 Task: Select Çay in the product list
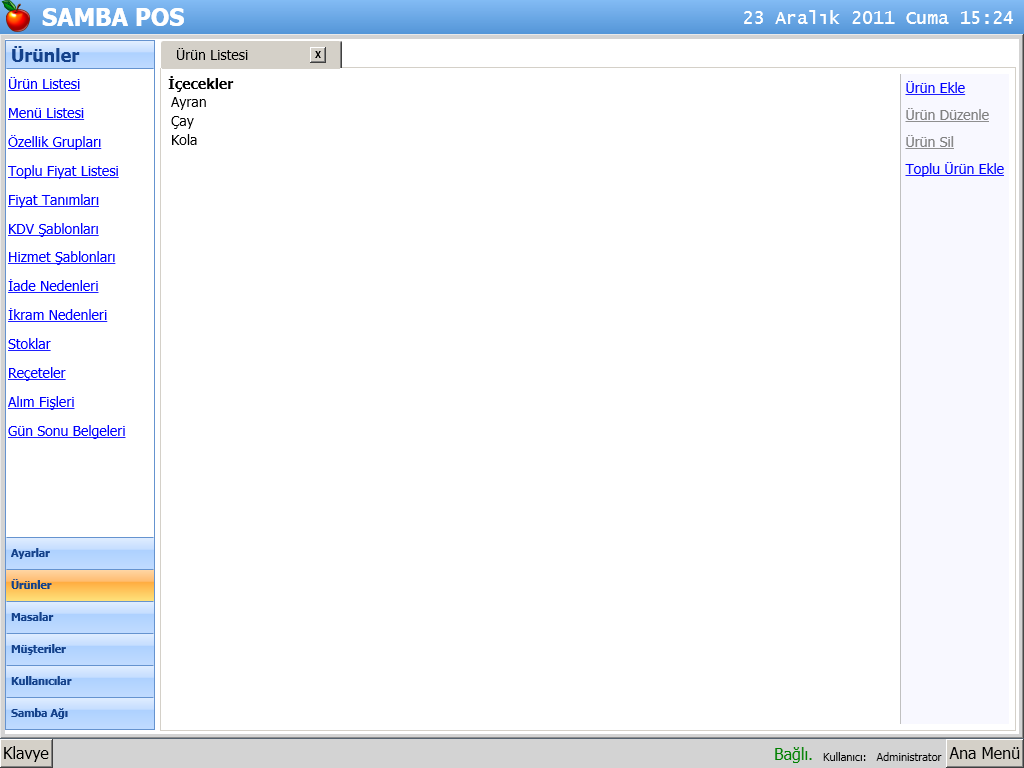click(182, 121)
